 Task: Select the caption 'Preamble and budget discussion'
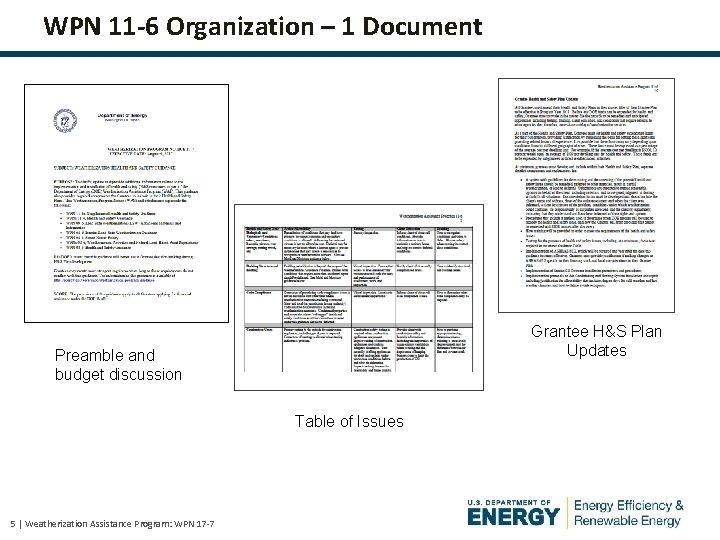(x=118, y=365)
